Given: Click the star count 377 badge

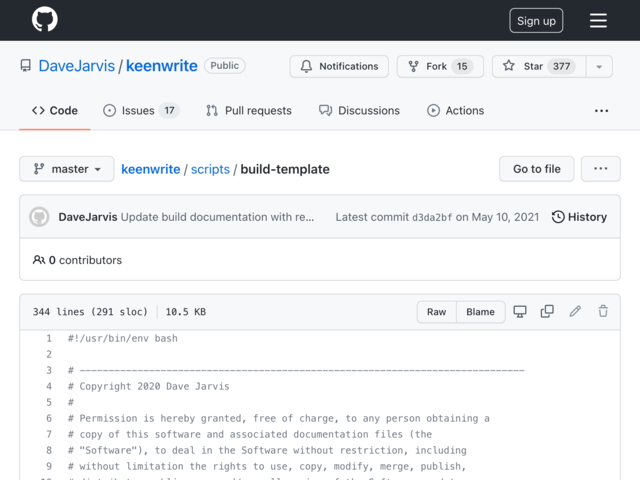Looking at the screenshot, I should click(562, 66).
